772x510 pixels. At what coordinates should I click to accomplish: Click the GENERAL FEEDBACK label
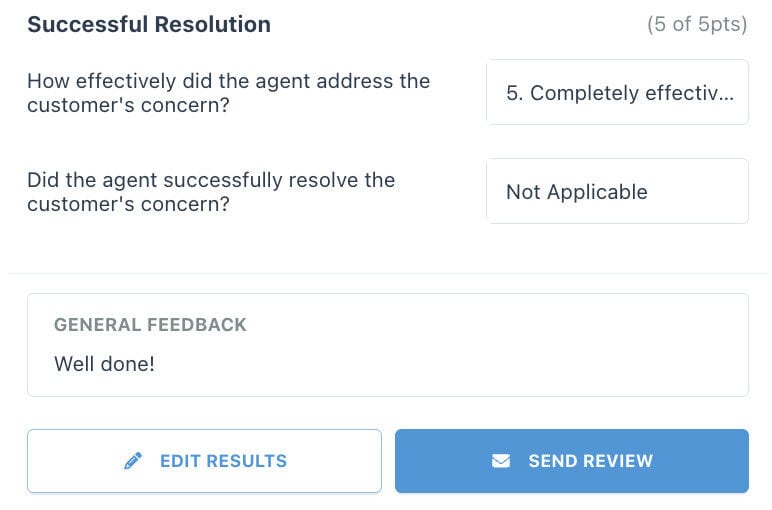[x=150, y=325]
